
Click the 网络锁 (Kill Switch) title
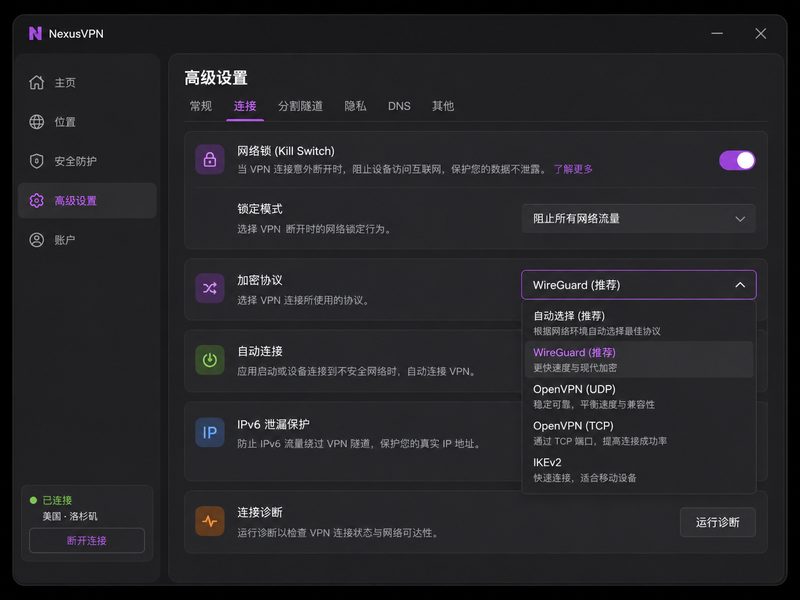[286, 151]
